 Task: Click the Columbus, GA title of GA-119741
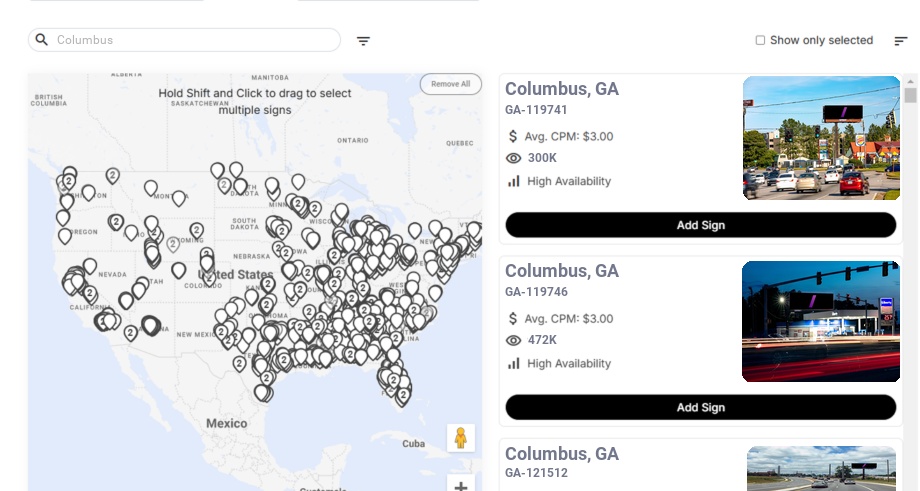[x=562, y=89]
